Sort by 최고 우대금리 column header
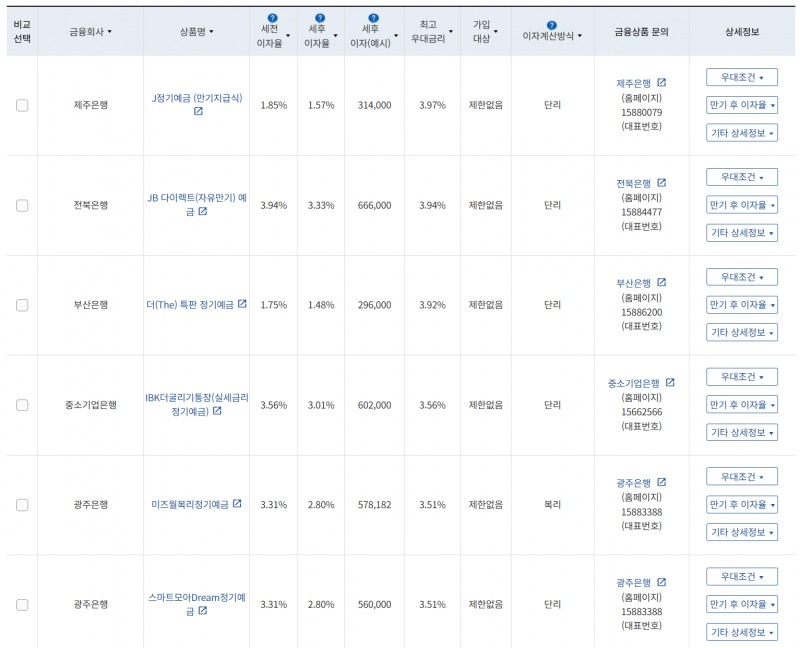Viewport: 800px width, 648px height. 432,32
